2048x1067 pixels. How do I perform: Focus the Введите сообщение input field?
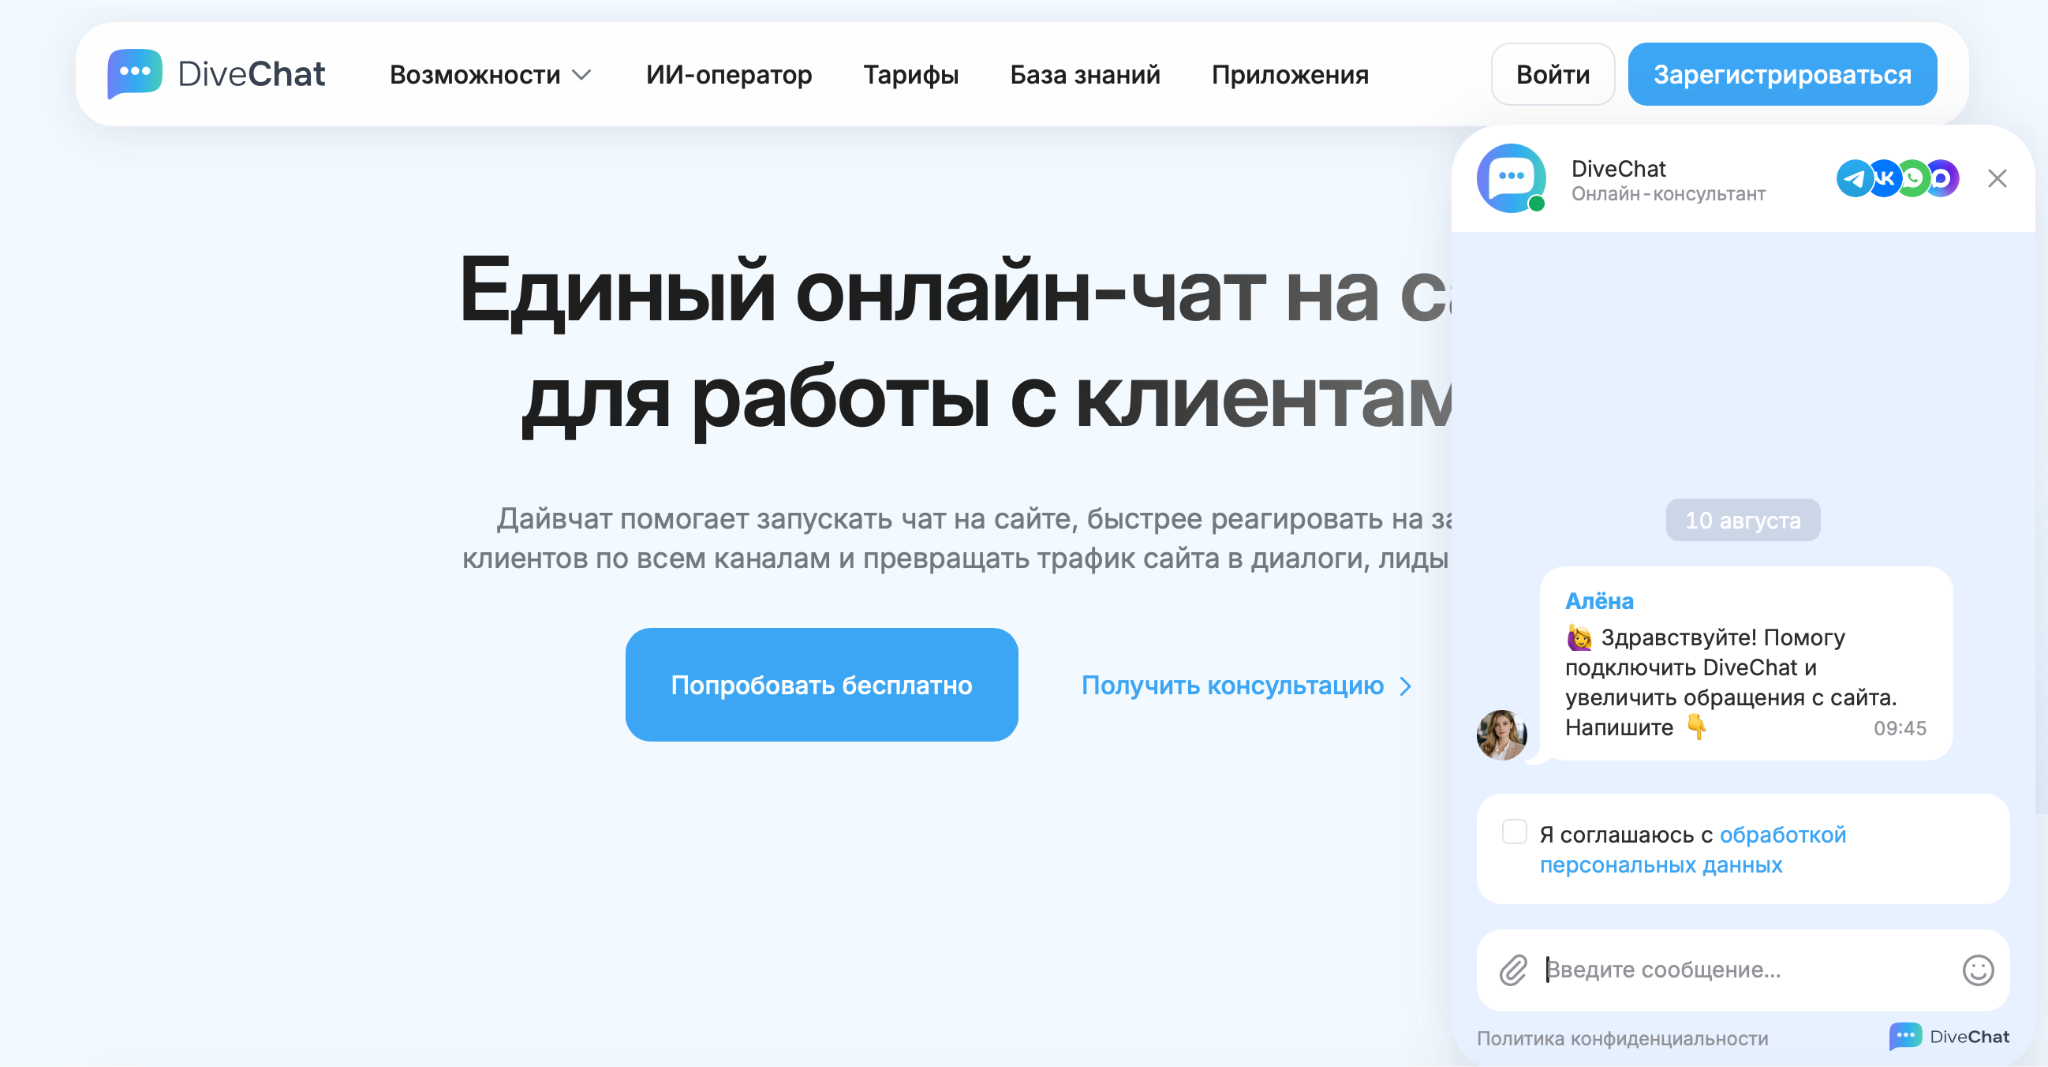(1742, 970)
